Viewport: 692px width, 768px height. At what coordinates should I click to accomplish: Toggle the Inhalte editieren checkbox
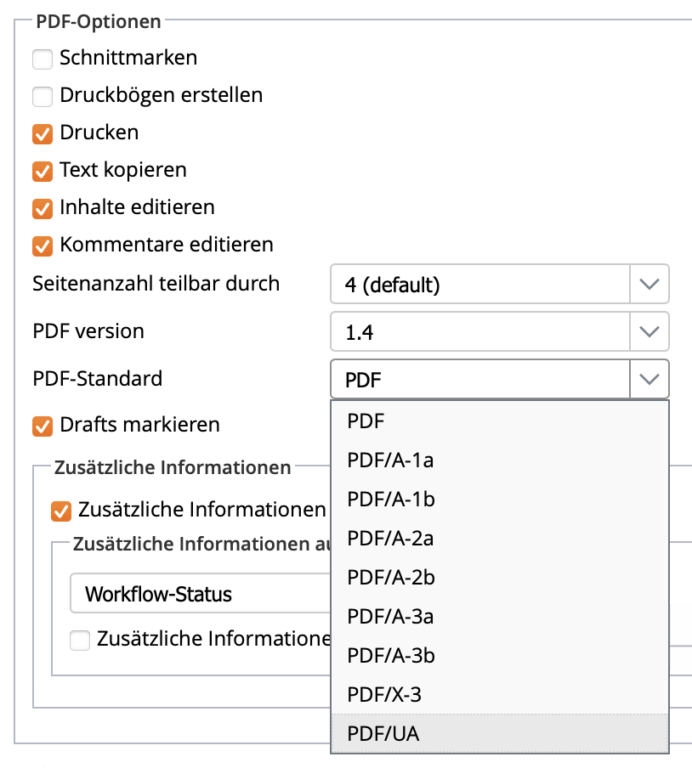pyautogui.click(x=42, y=209)
